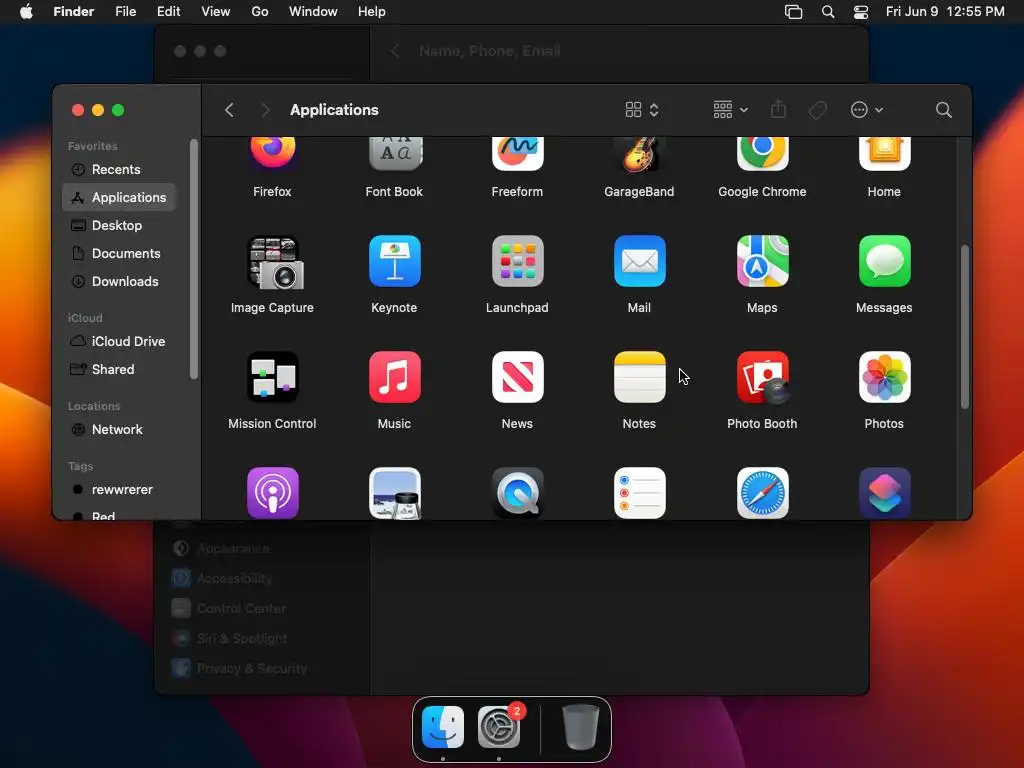The image size is (1024, 768).
Task: Open Documents in the sidebar
Action: click(119, 253)
